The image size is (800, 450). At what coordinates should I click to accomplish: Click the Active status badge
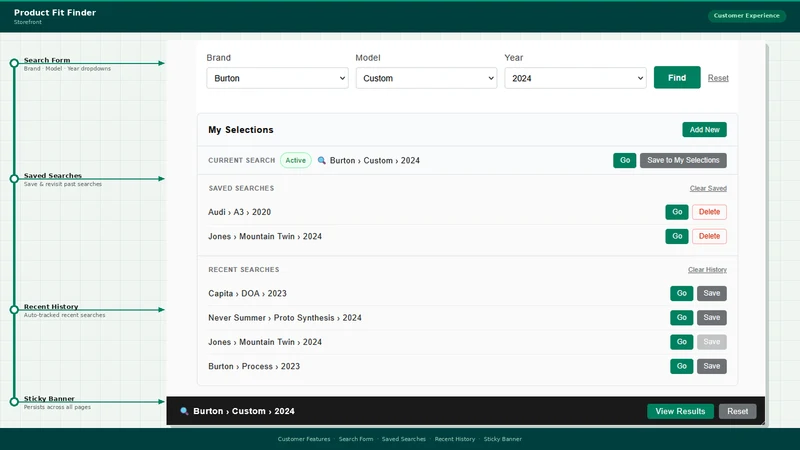(x=295, y=160)
